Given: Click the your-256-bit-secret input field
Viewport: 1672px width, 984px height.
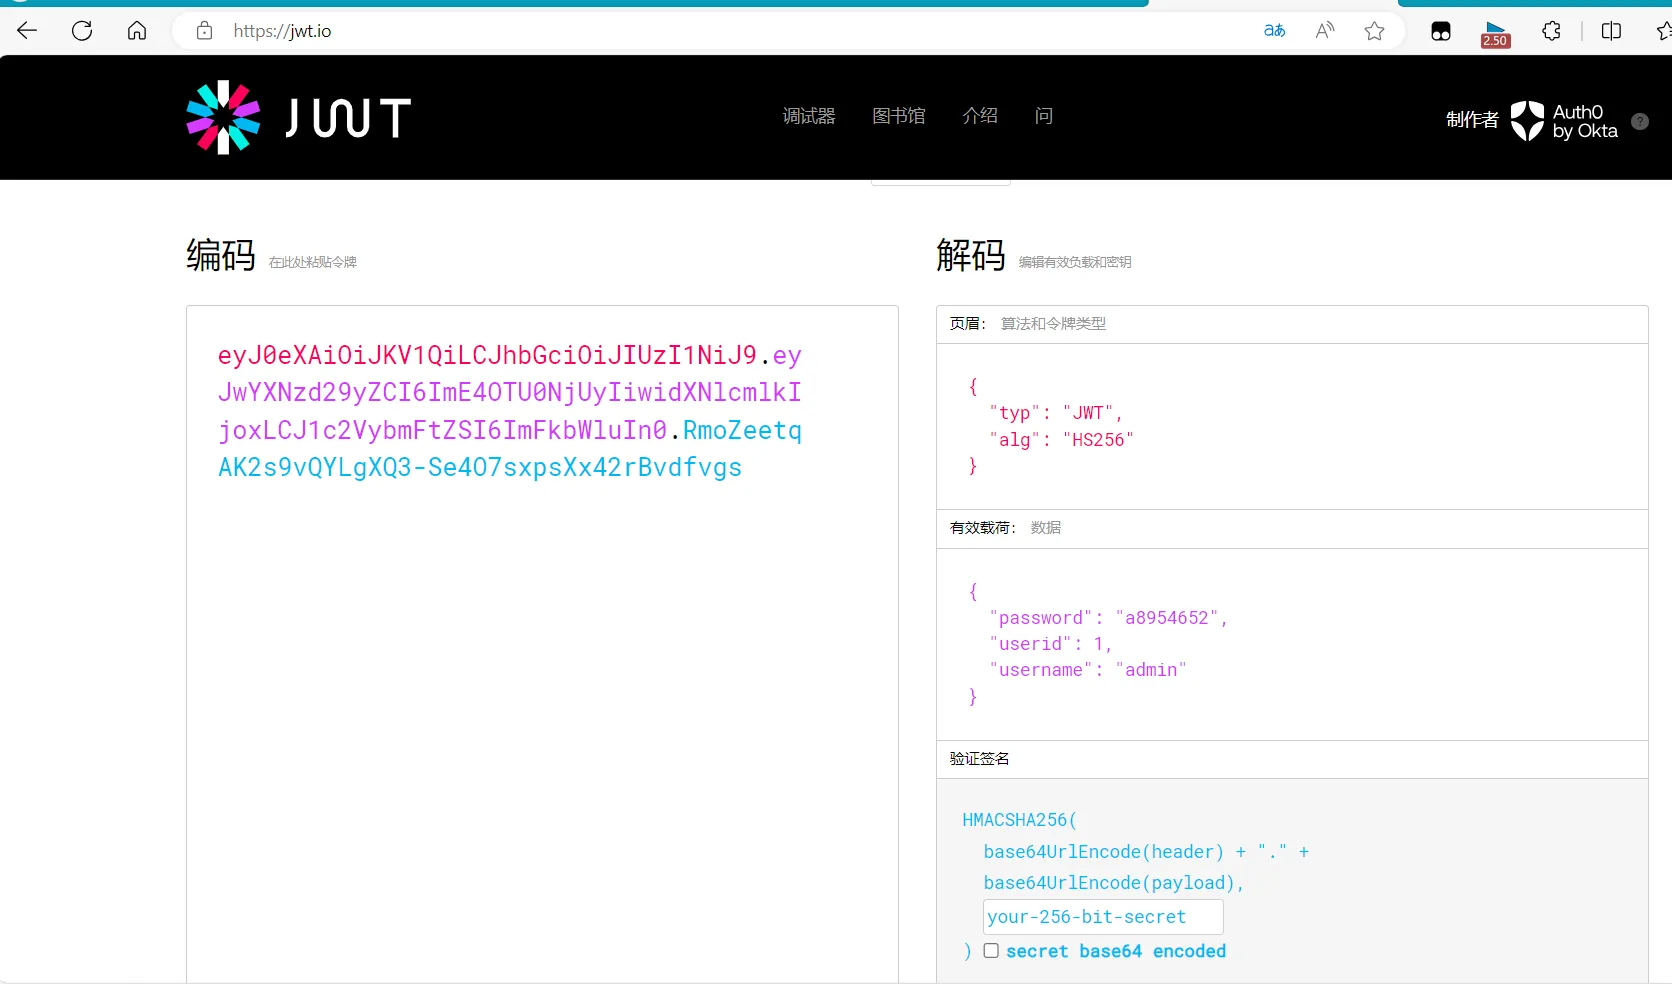Looking at the screenshot, I should coord(1102,917).
